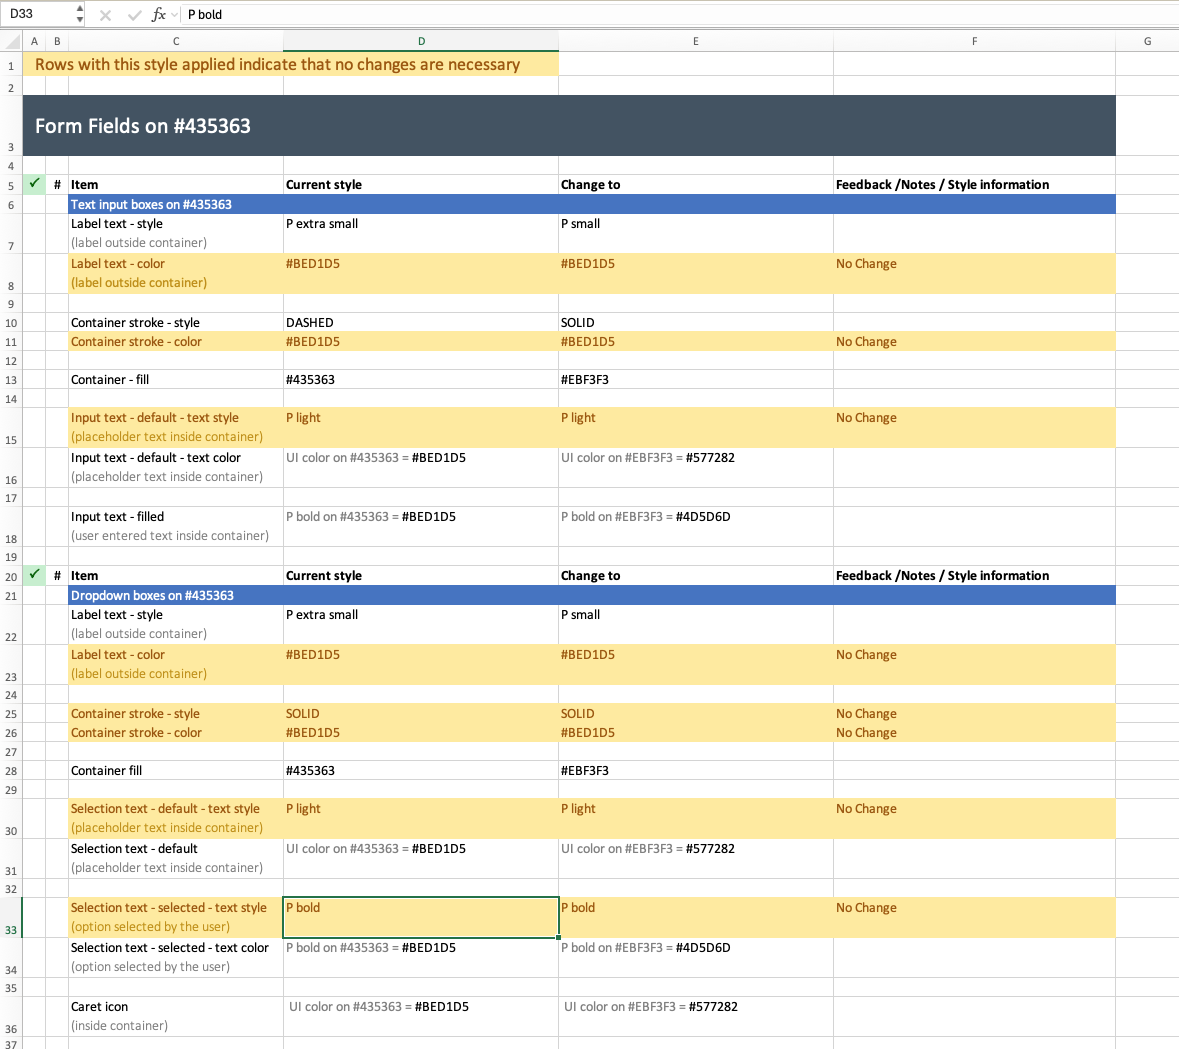The height and width of the screenshot is (1049, 1179).
Task: Click 'Container - fill' item cell
Action: 175,380
